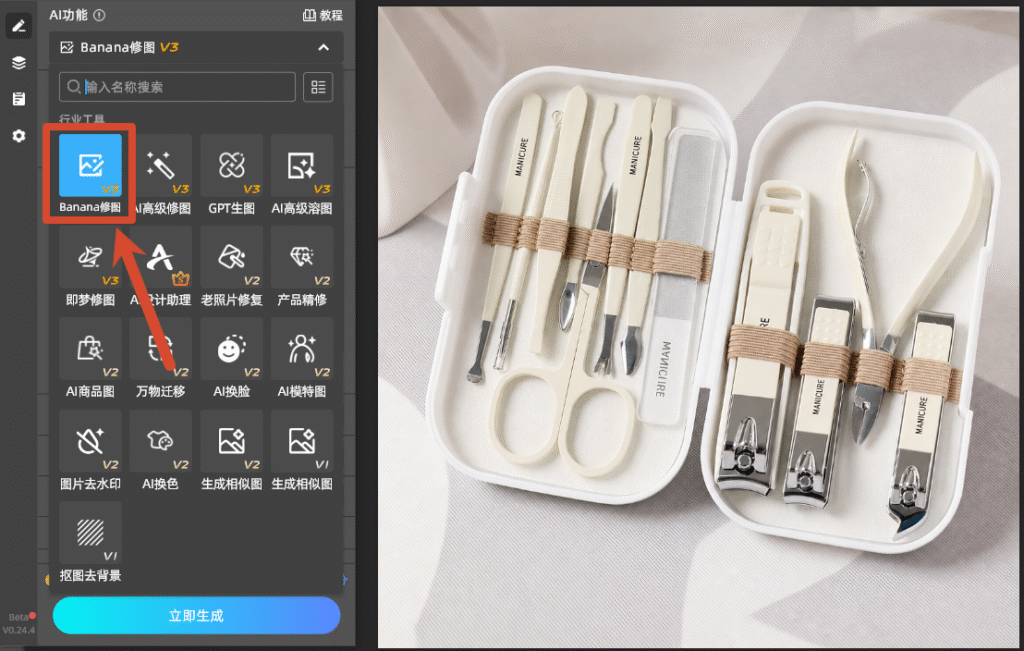Collapse the Banana修图 V3 dropdown
The image size is (1024, 651).
click(323, 47)
